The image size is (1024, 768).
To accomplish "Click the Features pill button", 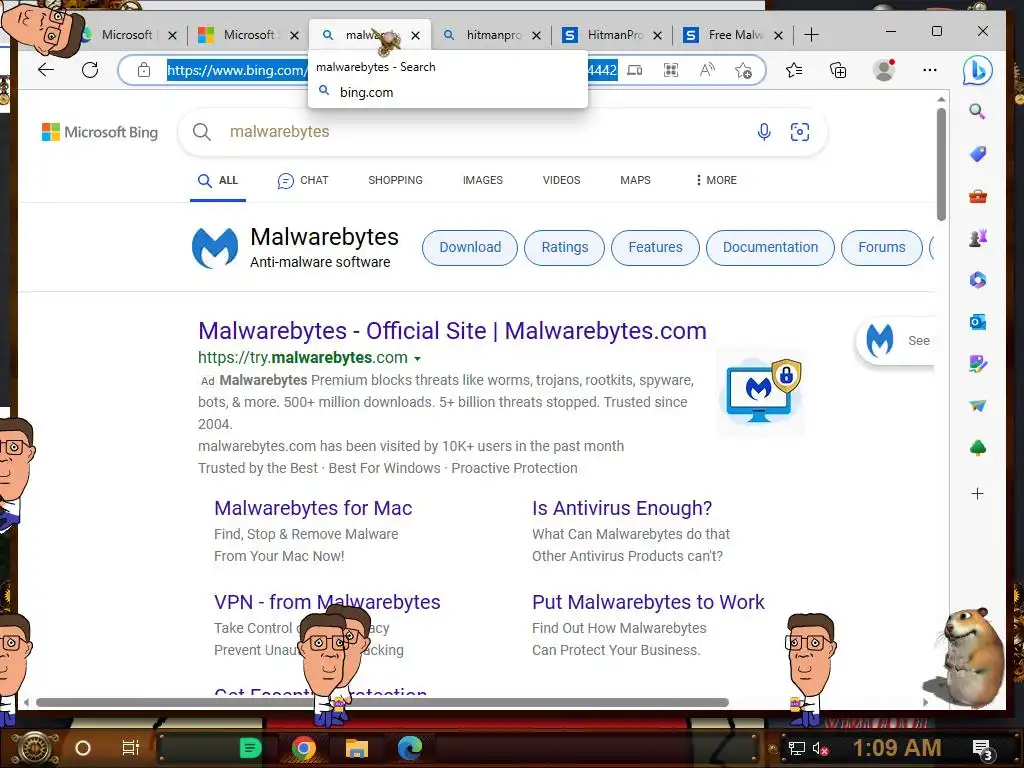I will click(655, 248).
